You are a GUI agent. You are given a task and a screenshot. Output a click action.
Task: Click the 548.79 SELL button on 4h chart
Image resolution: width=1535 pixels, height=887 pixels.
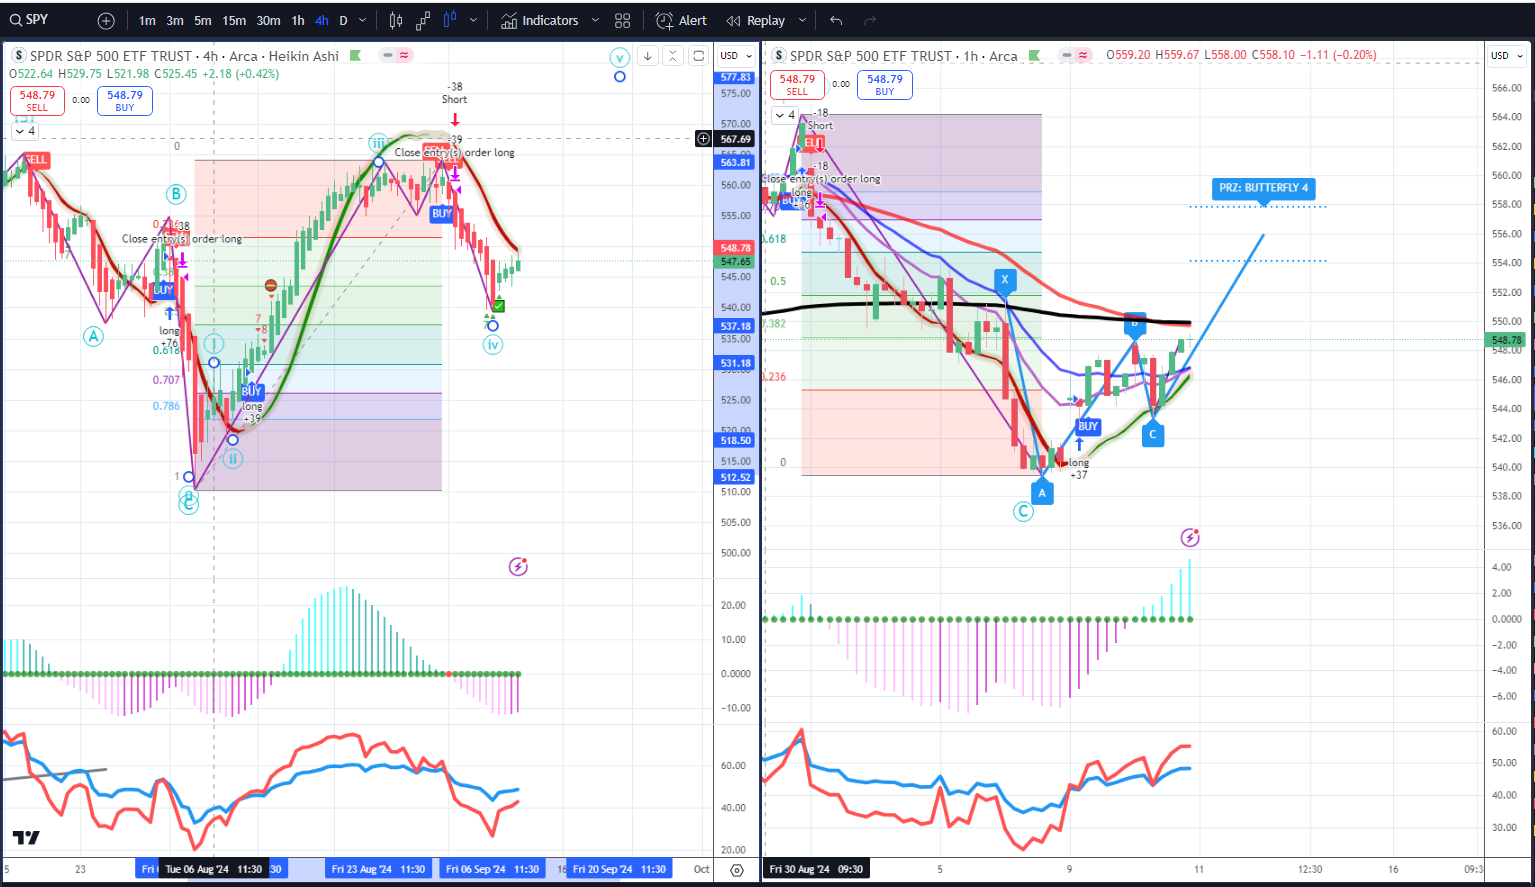pyautogui.click(x=37, y=101)
